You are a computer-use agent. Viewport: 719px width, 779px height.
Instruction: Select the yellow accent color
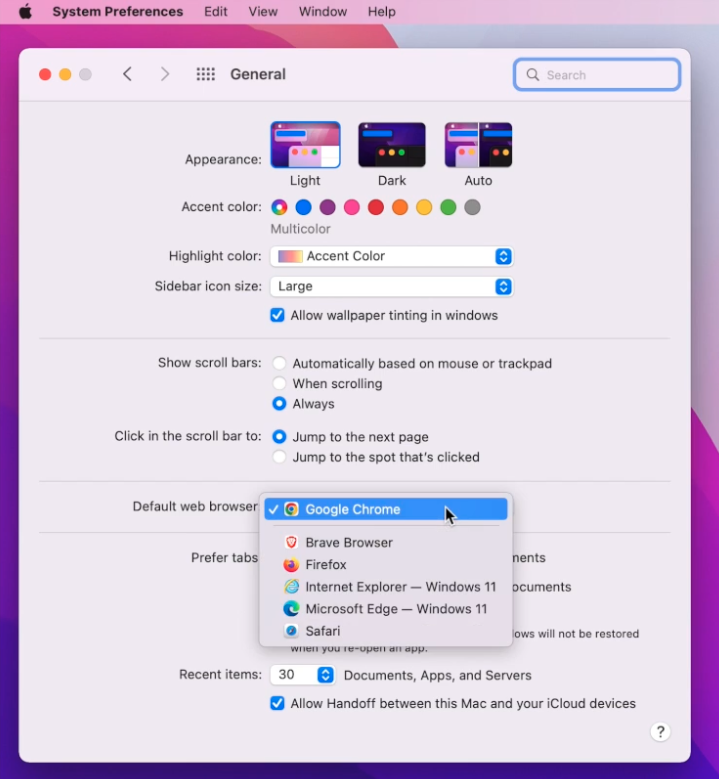(424, 207)
